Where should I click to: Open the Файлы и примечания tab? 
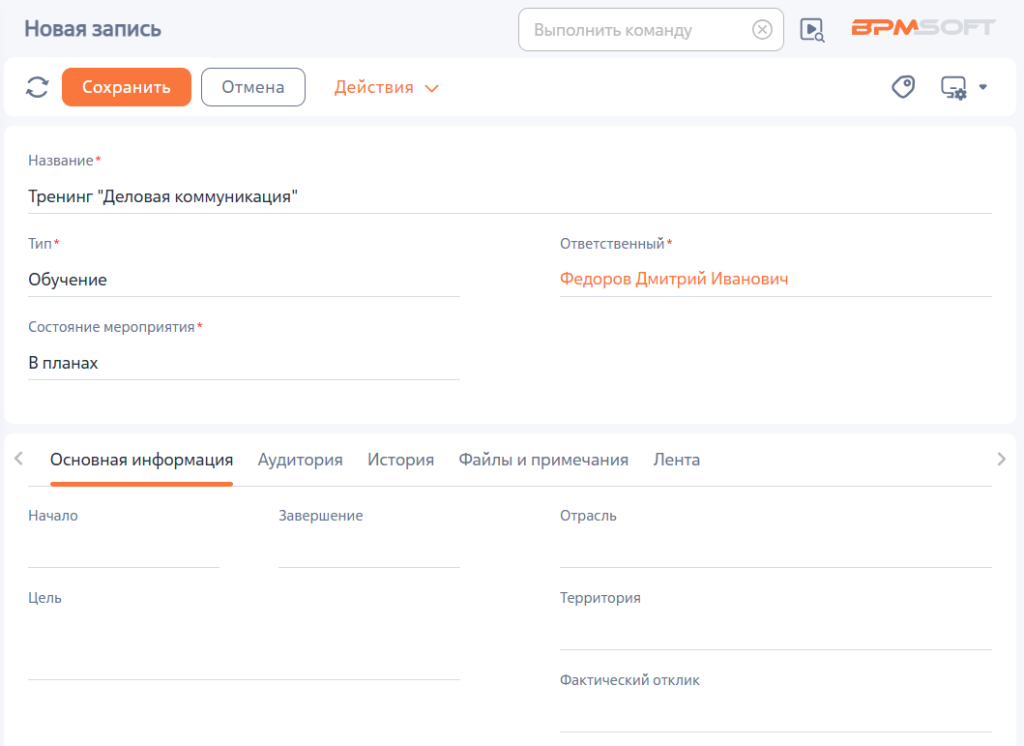pos(543,460)
